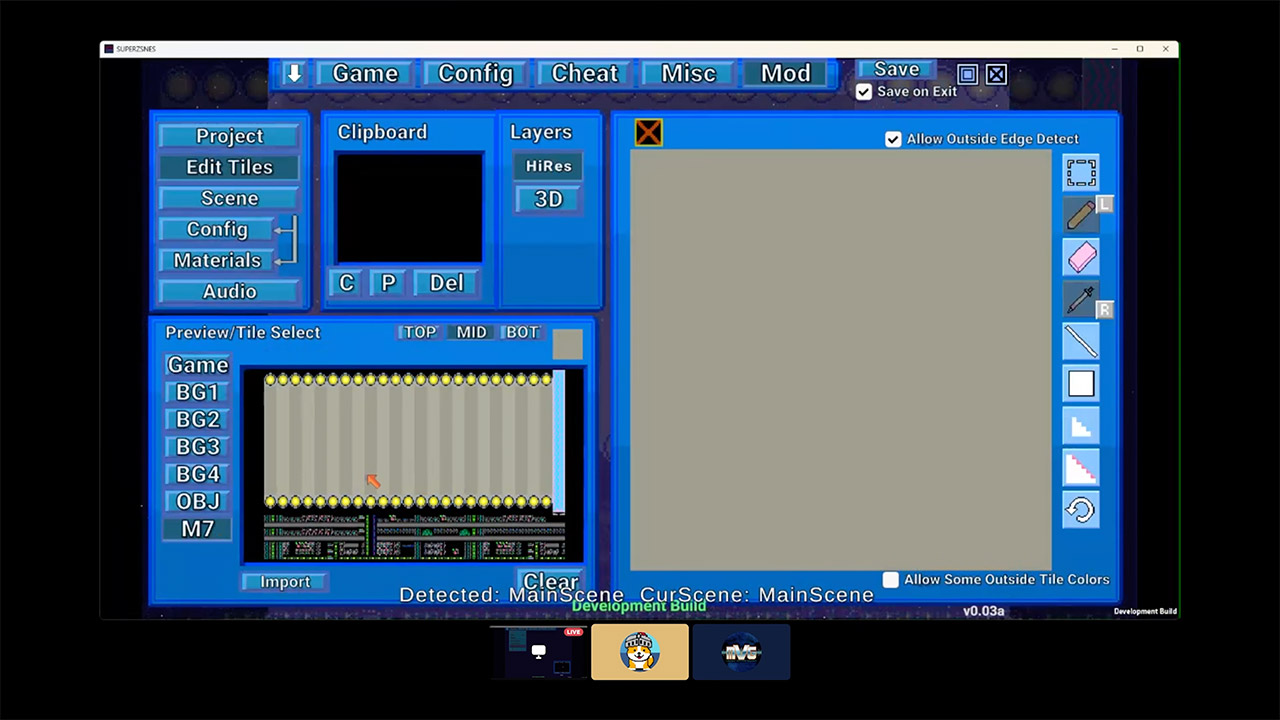Click the blue down arrow left of Game

[294, 73]
